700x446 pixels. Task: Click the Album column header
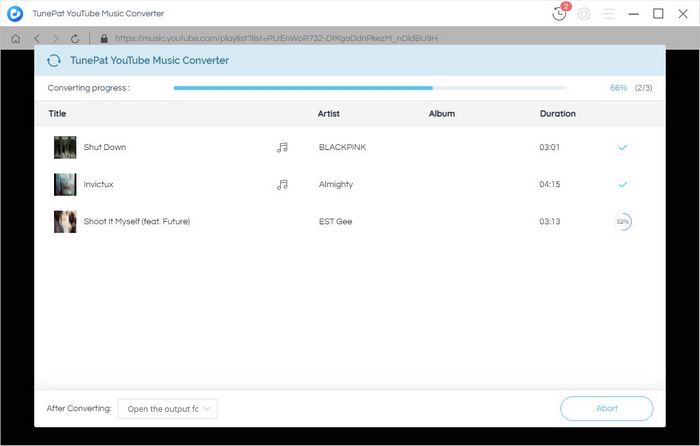pyautogui.click(x=442, y=113)
